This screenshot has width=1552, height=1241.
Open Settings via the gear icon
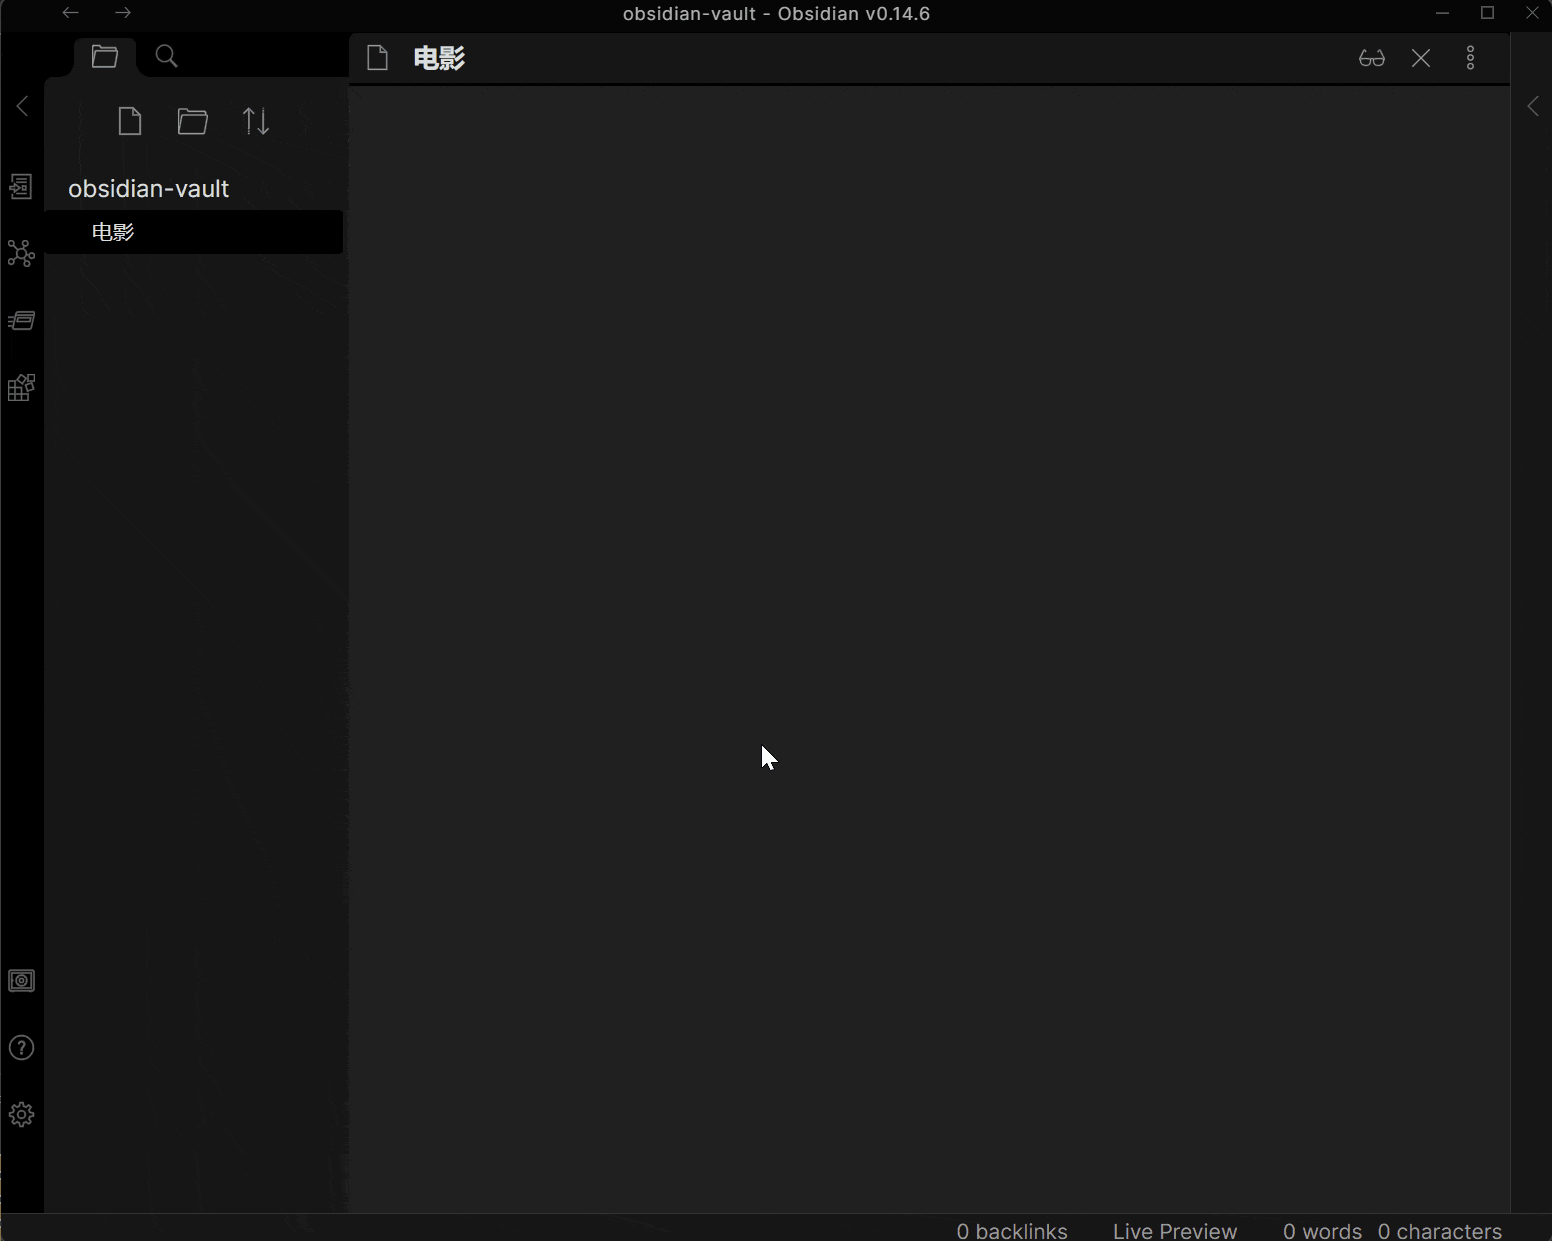pos(21,1115)
